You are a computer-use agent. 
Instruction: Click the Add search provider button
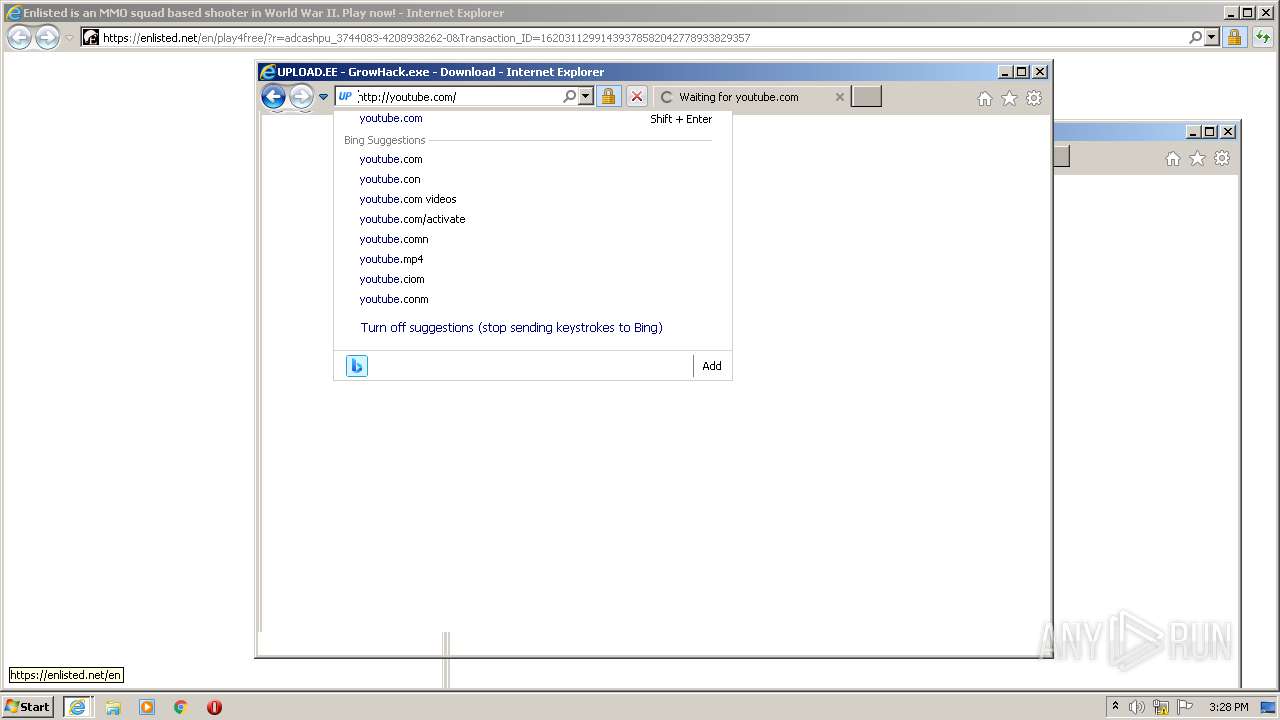712,366
